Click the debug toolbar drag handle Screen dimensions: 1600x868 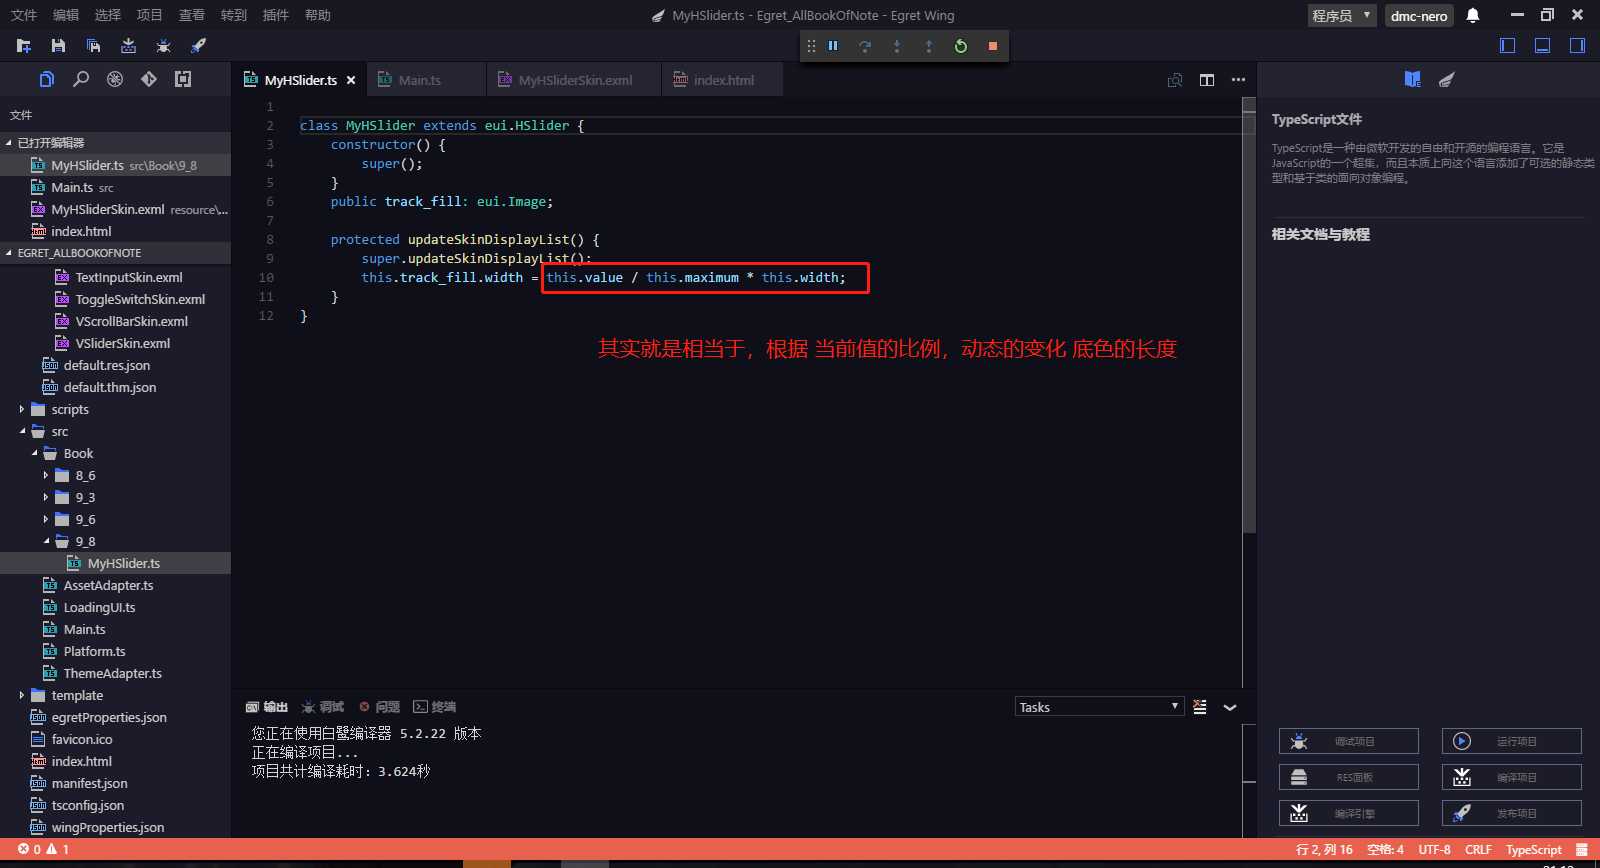click(x=811, y=46)
